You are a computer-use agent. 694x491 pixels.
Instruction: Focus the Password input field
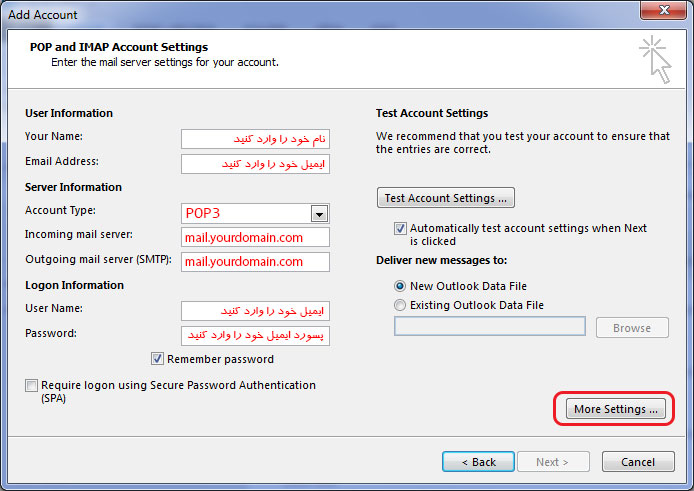[x=255, y=336]
